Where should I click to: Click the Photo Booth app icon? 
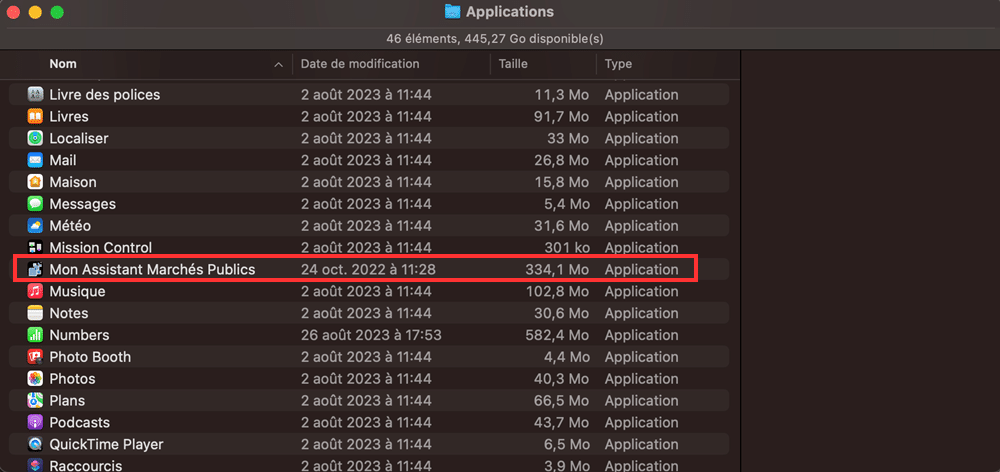pyautogui.click(x=35, y=357)
